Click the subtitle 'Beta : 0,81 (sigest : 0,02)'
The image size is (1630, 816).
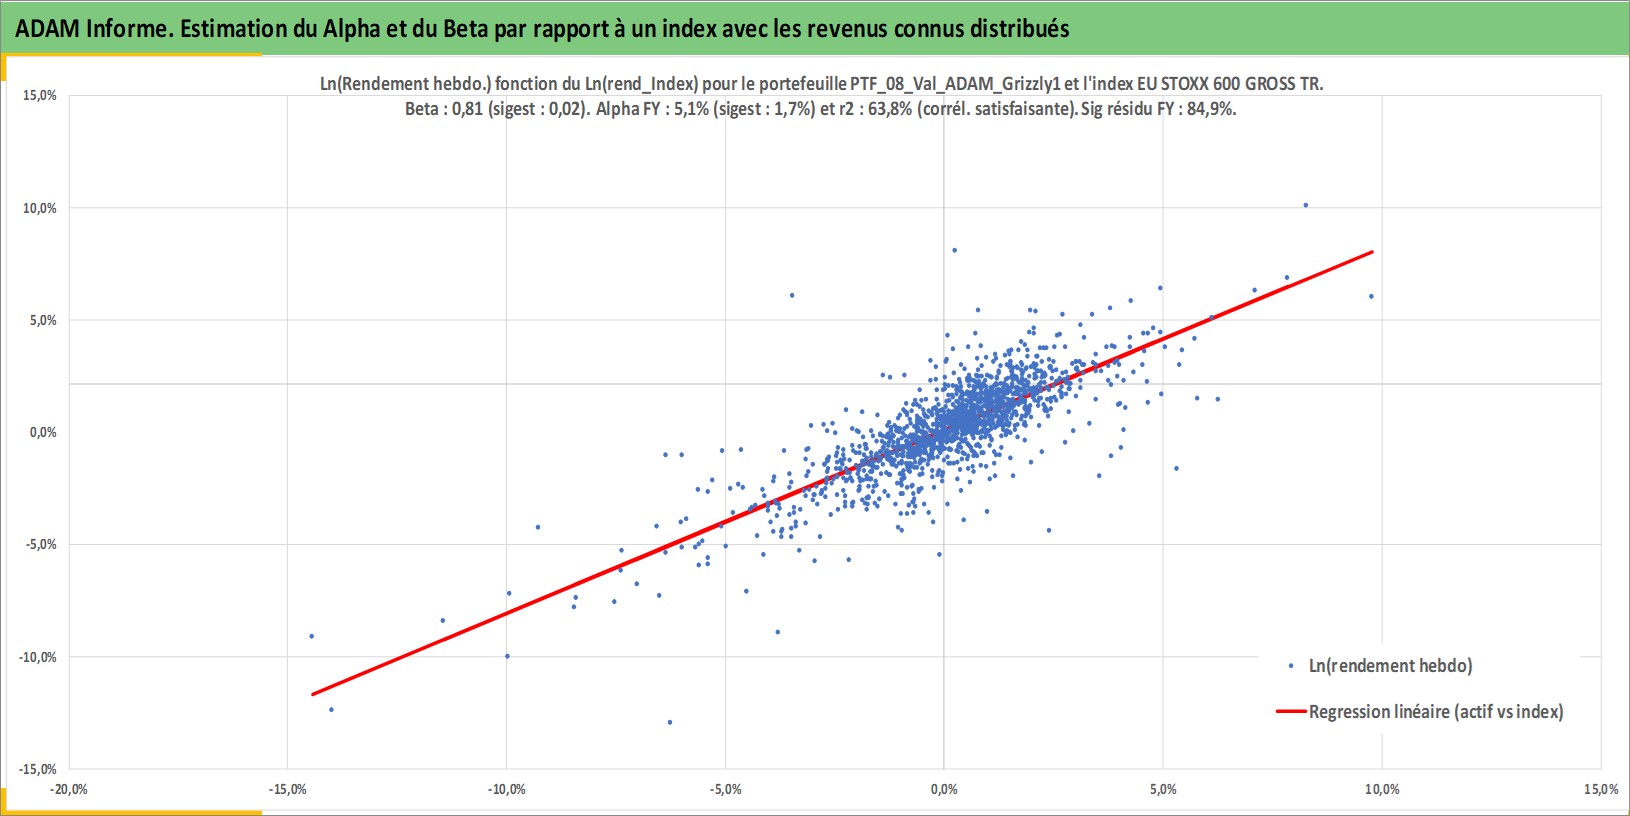click(496, 109)
